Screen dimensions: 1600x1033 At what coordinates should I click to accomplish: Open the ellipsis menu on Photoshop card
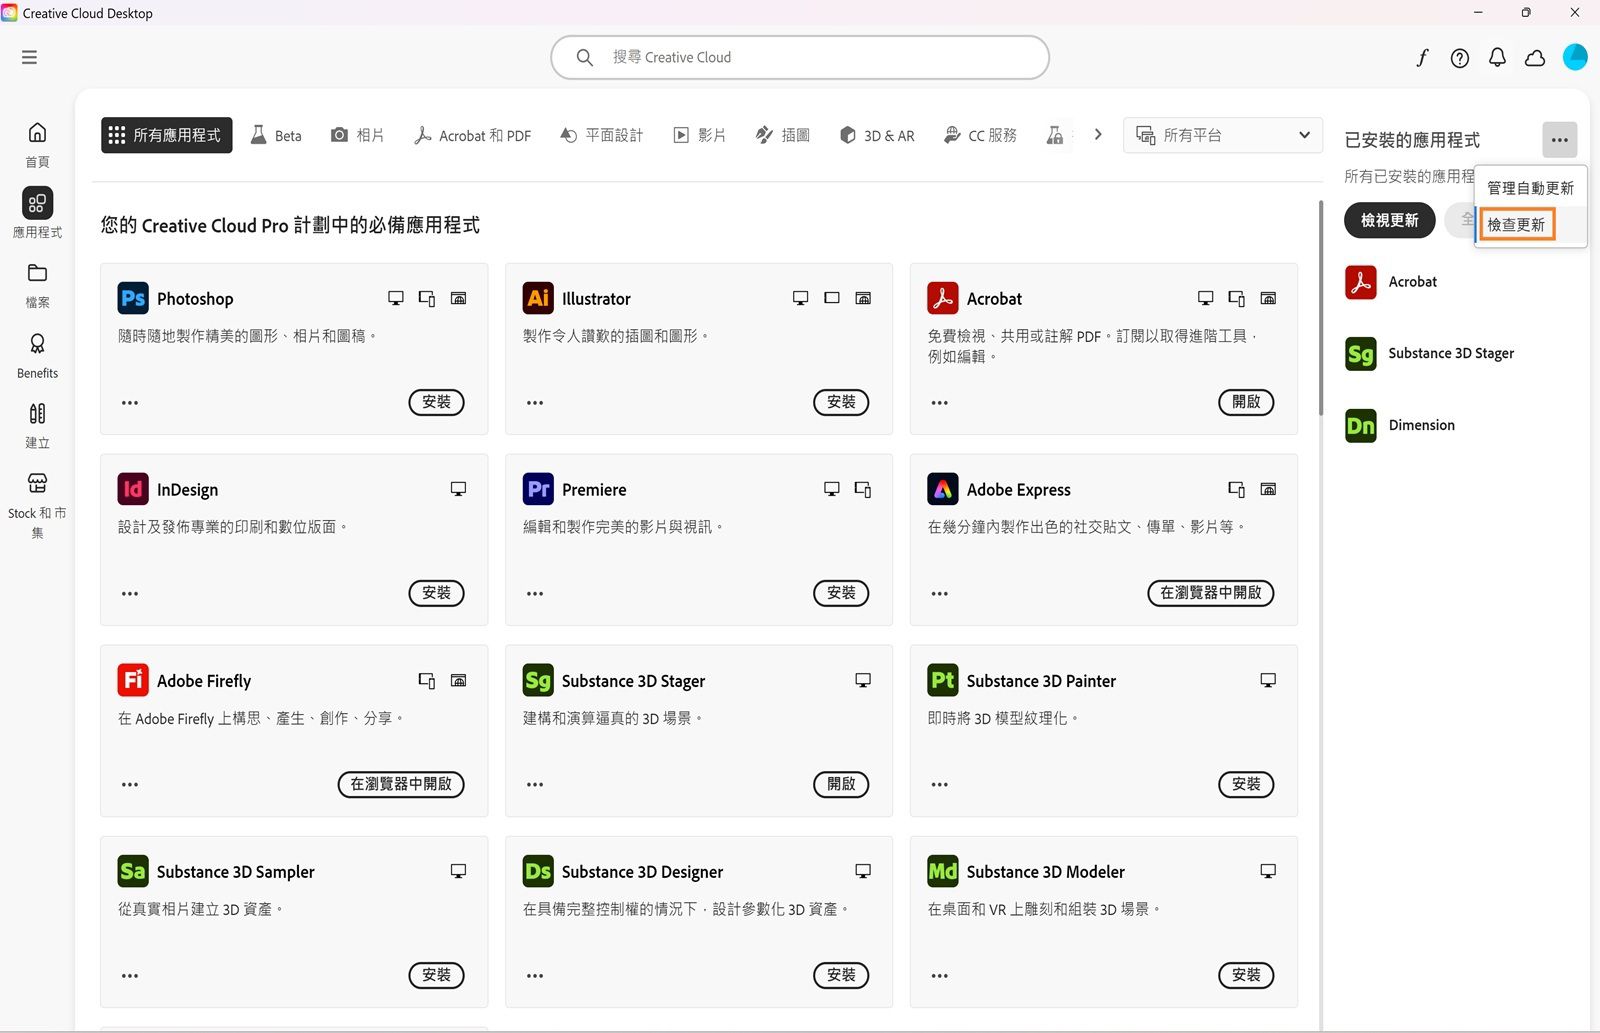tap(129, 402)
